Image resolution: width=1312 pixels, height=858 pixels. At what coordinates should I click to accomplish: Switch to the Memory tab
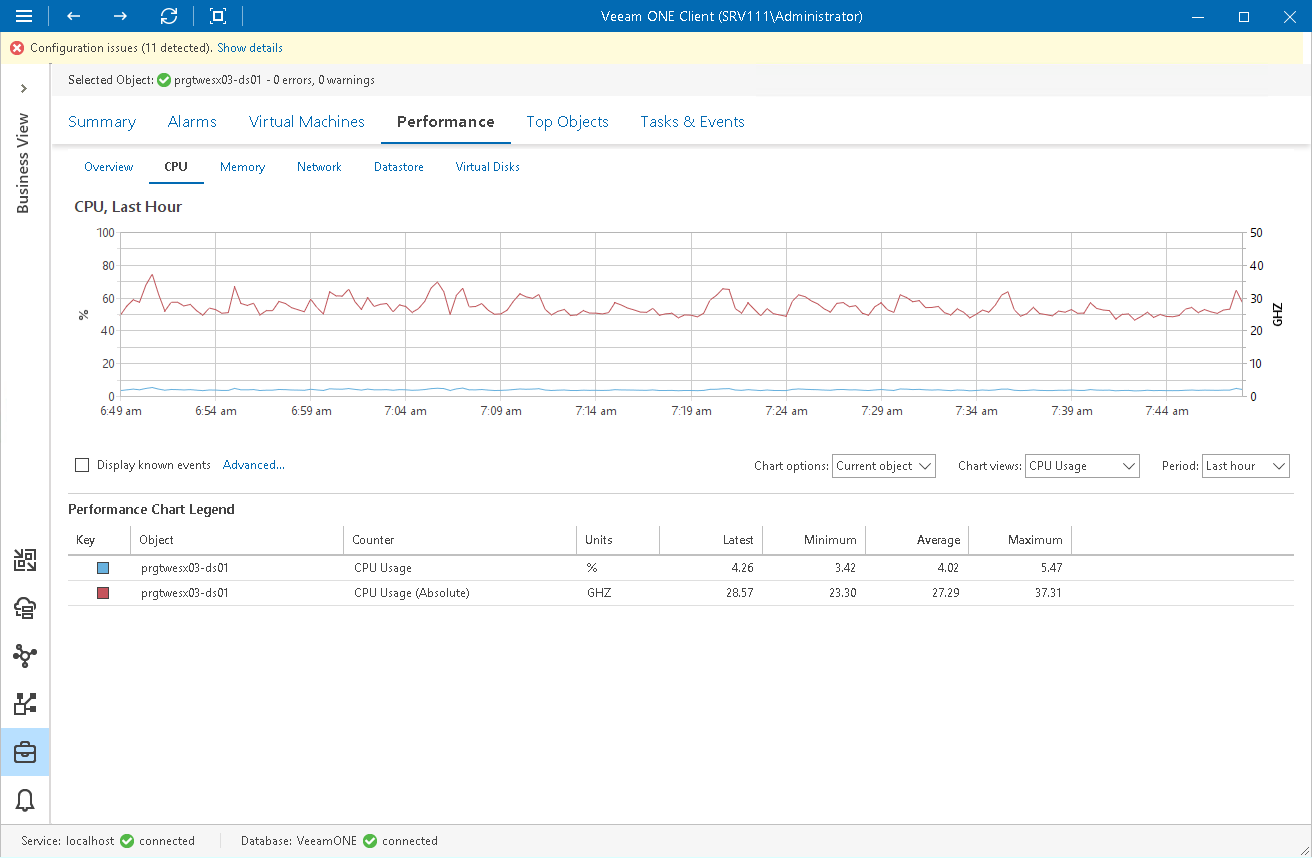(242, 167)
